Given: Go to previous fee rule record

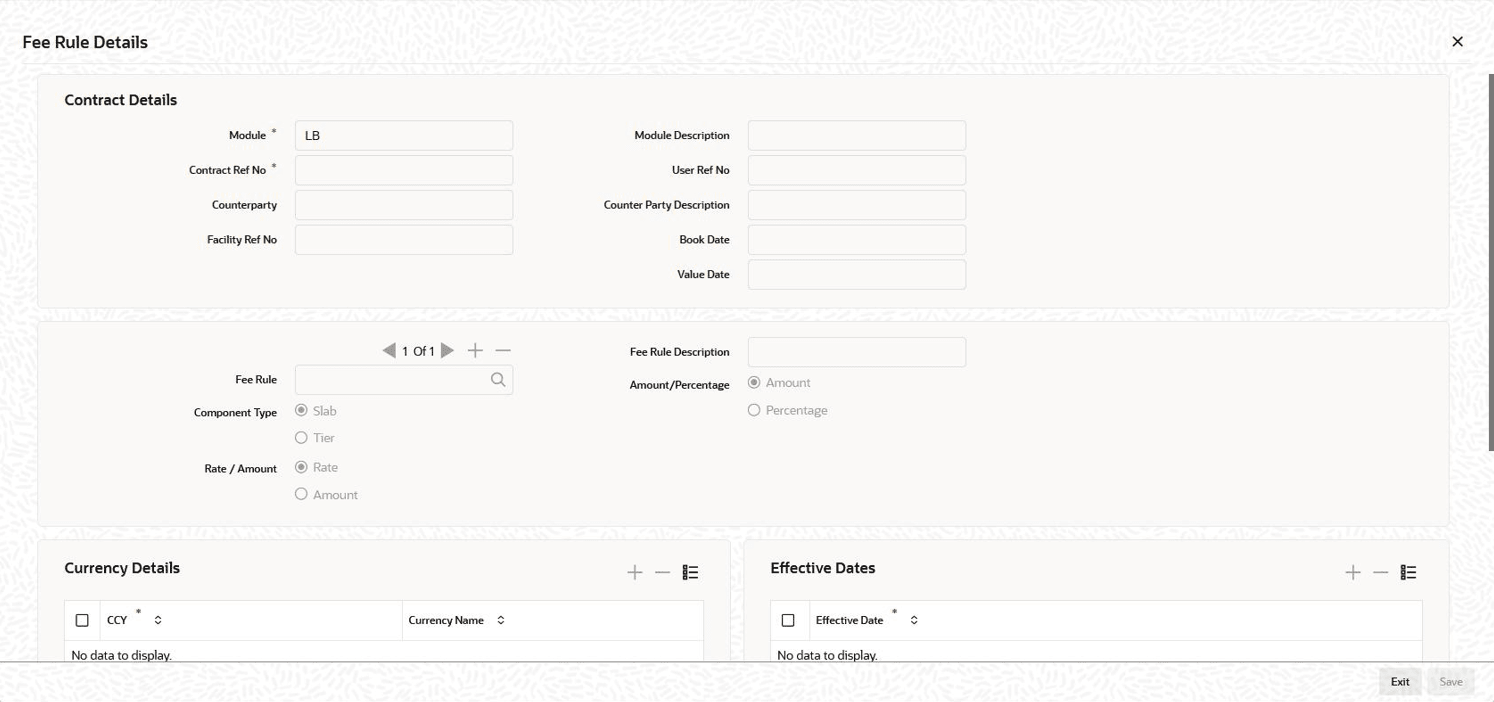Looking at the screenshot, I should 389,351.
